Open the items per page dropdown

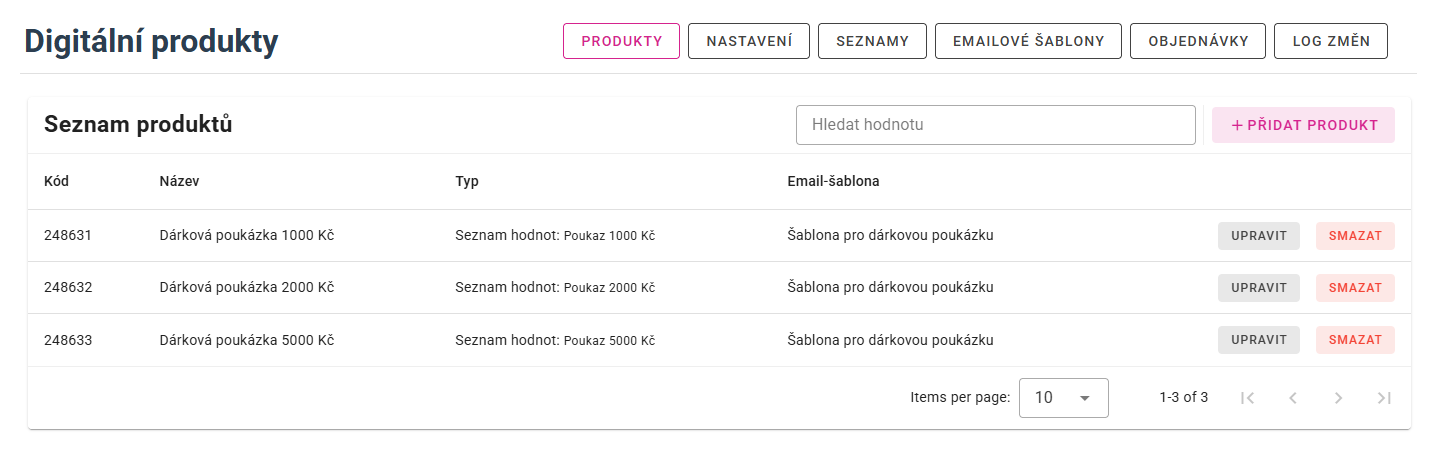coord(1063,398)
